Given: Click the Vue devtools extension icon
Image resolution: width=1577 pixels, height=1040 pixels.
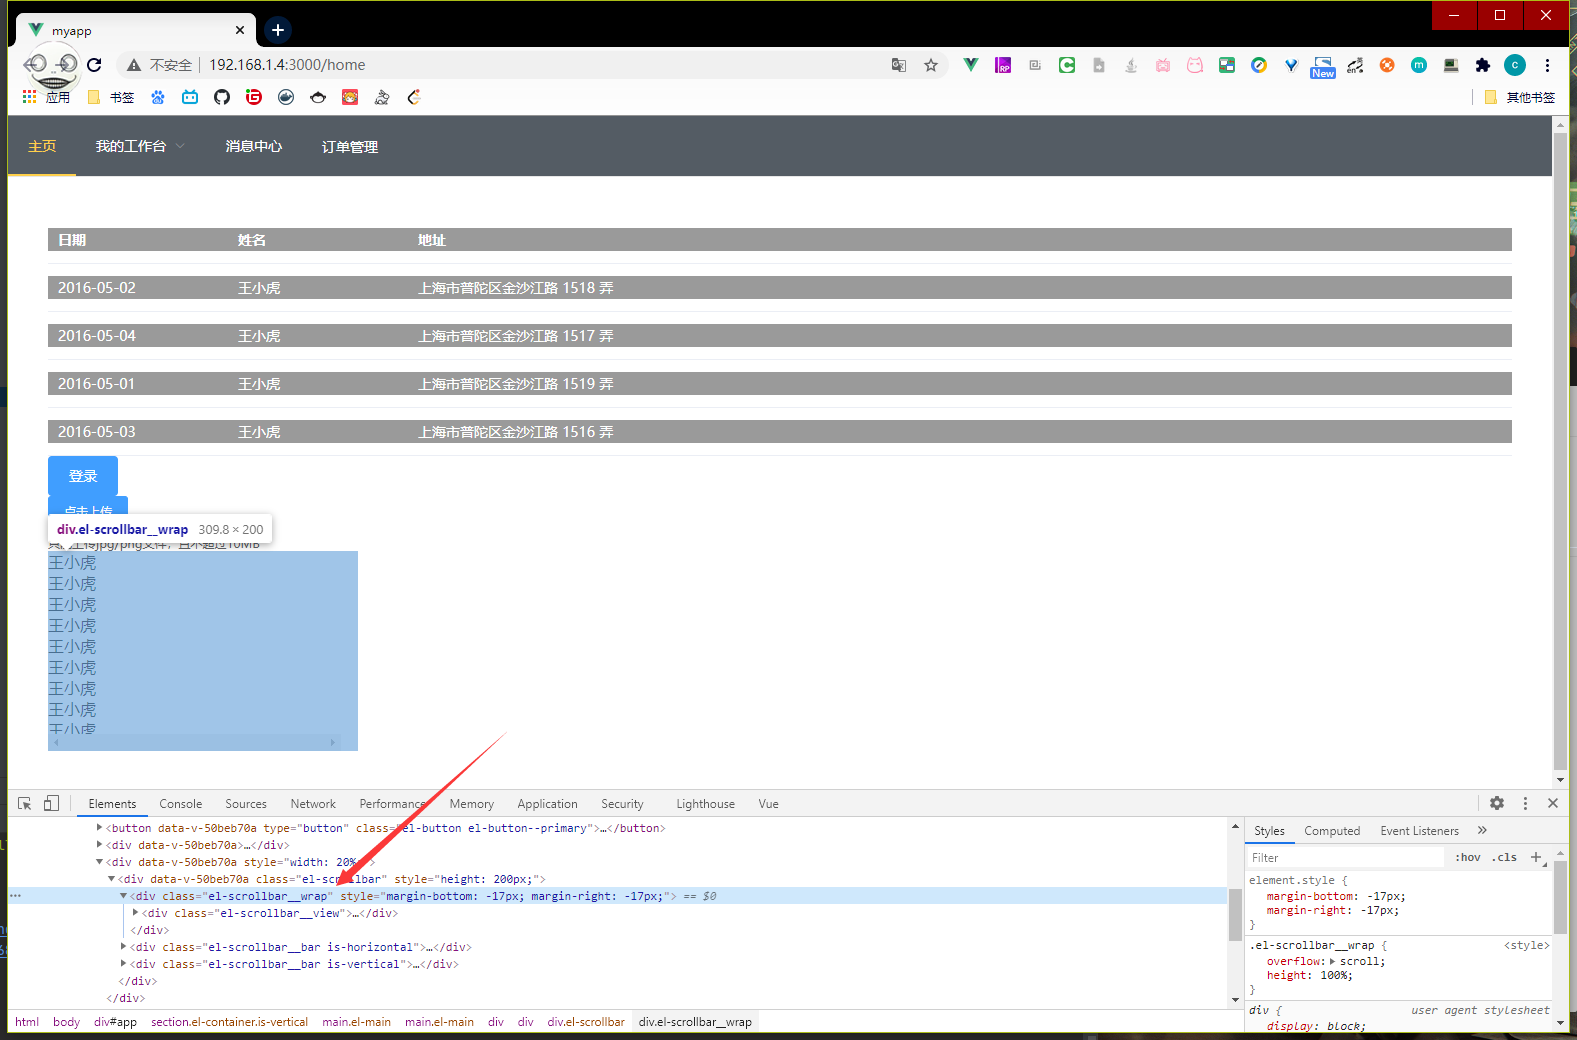Looking at the screenshot, I should pos(970,65).
